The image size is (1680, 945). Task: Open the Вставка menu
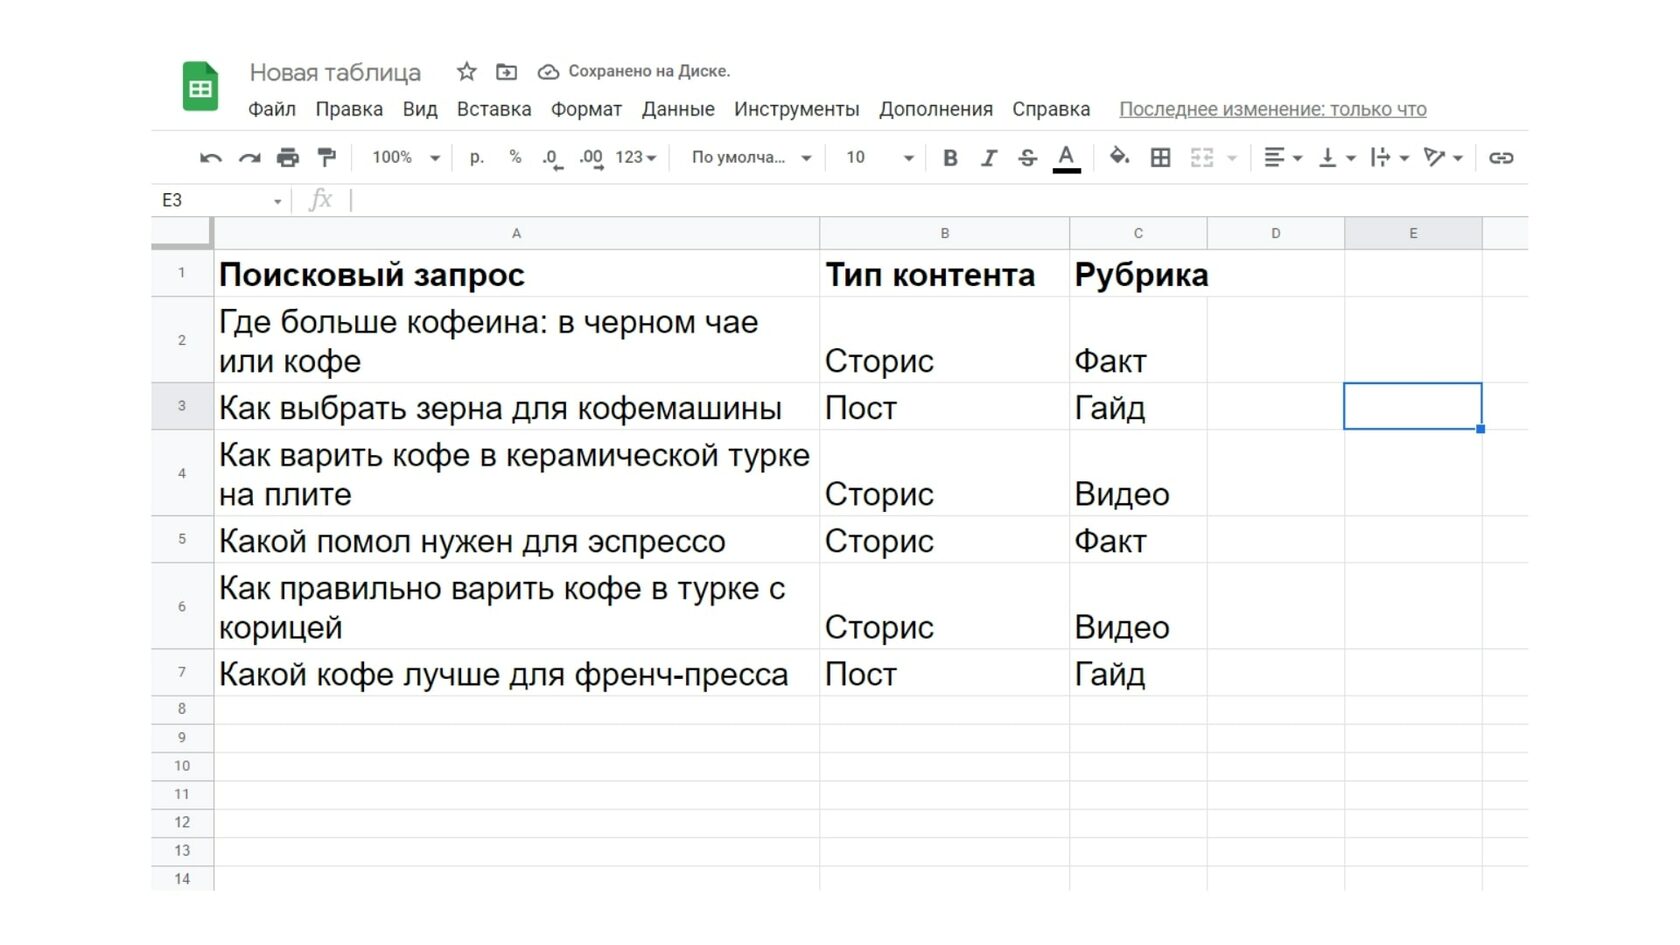pos(494,109)
